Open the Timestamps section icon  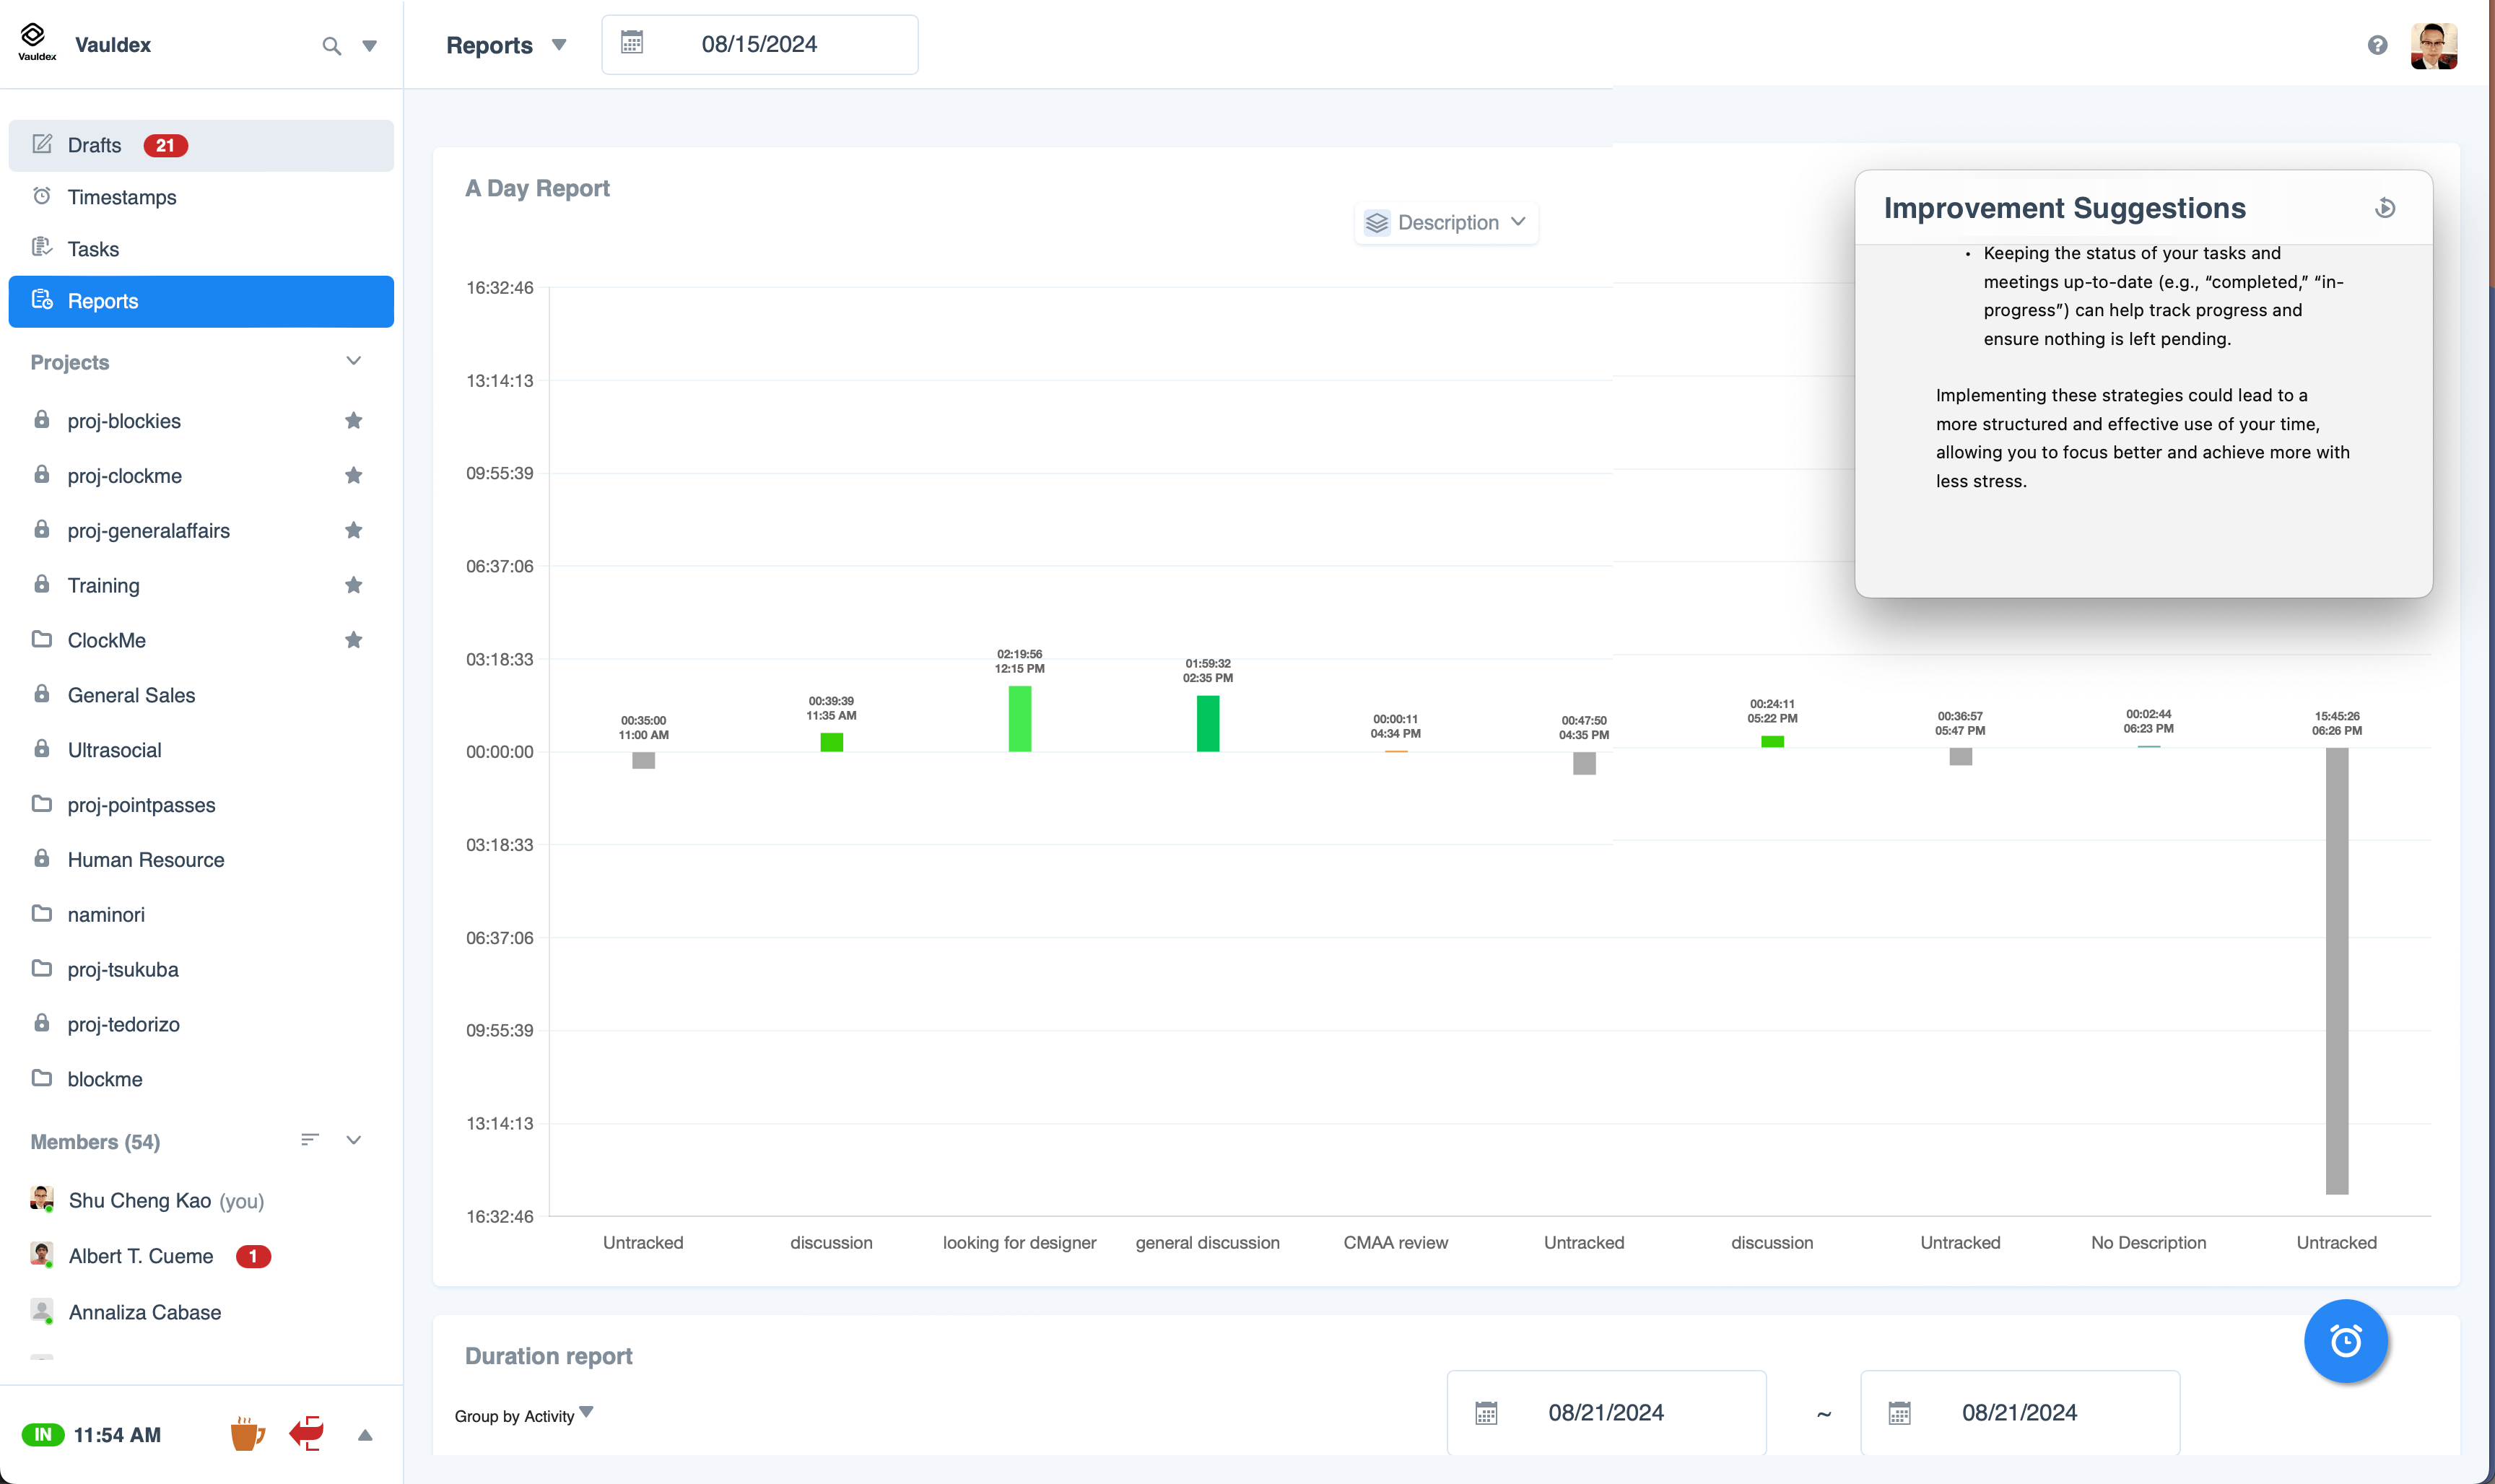(x=43, y=196)
